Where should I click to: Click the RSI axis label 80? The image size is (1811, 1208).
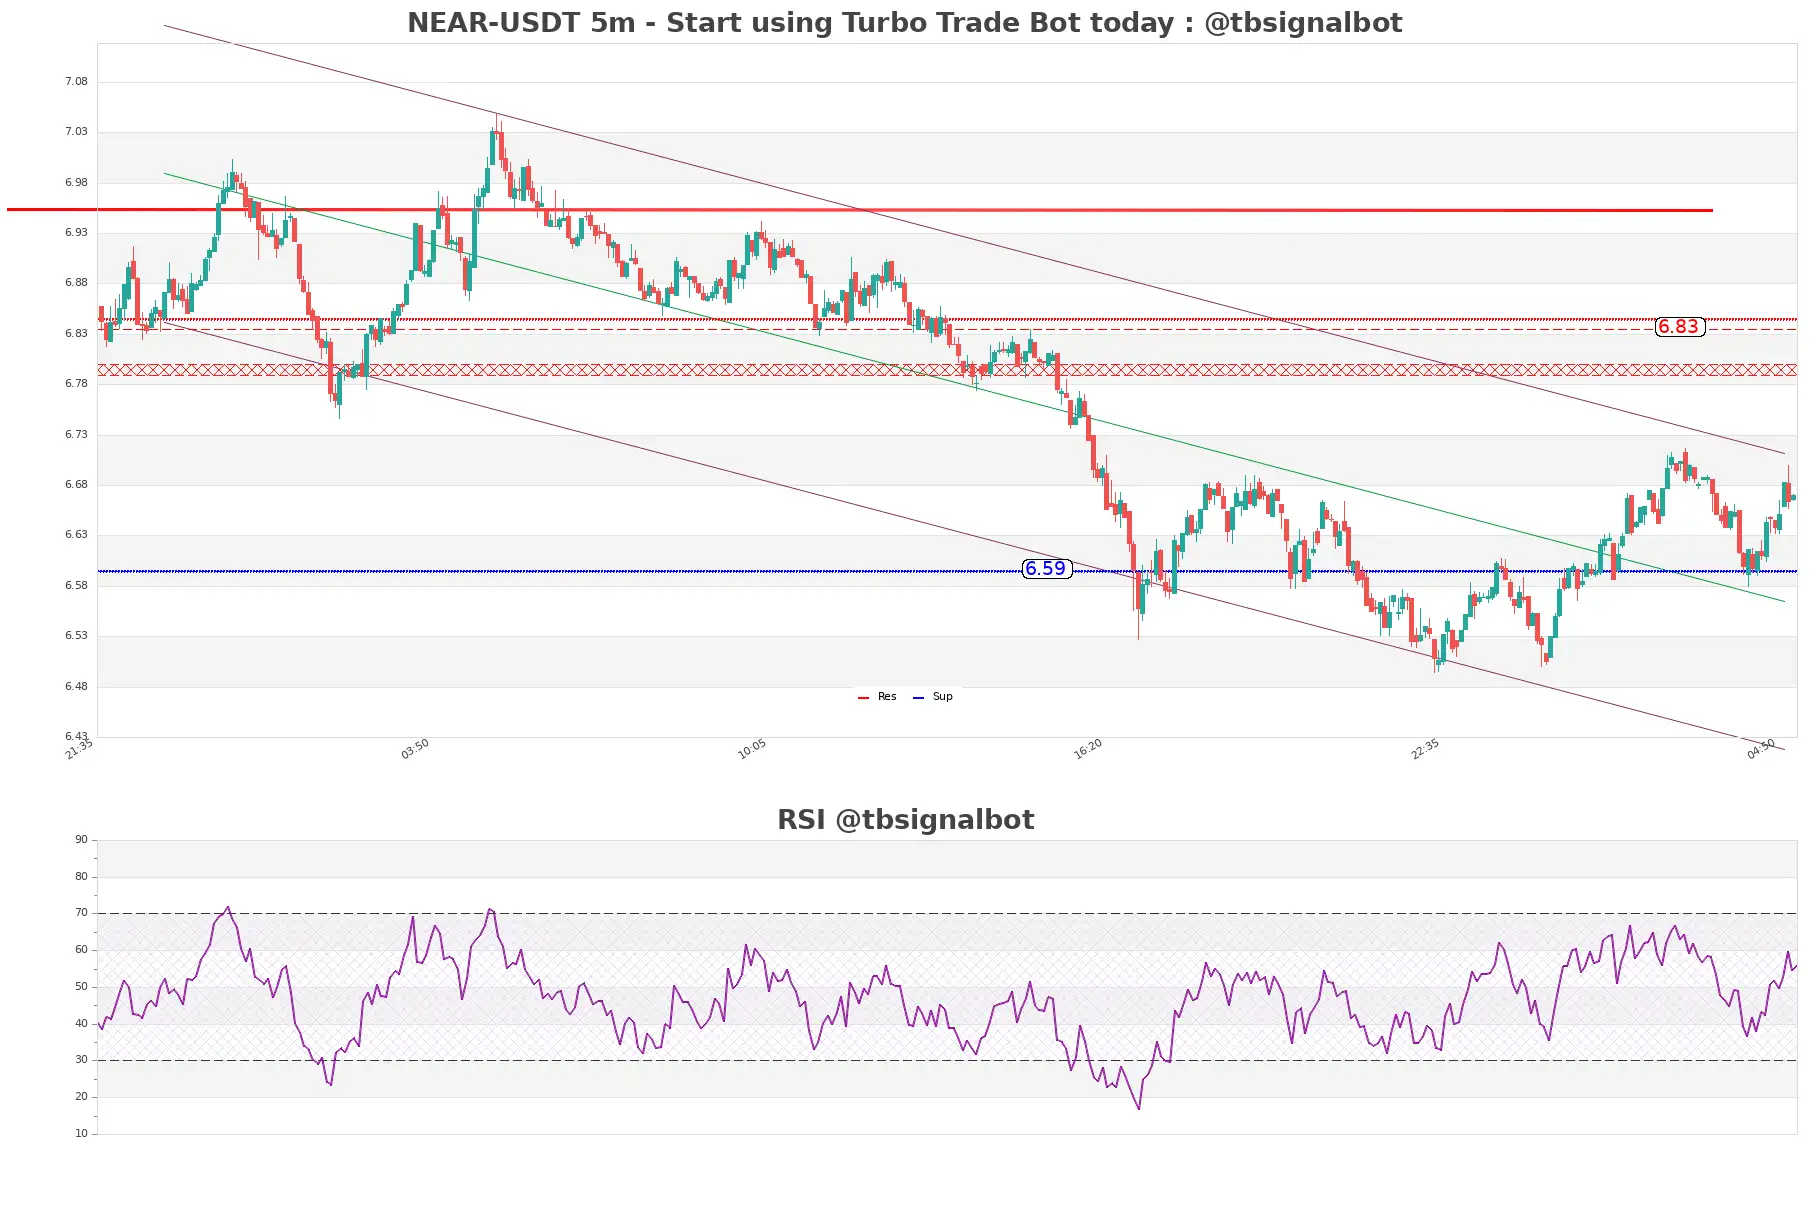(x=81, y=877)
